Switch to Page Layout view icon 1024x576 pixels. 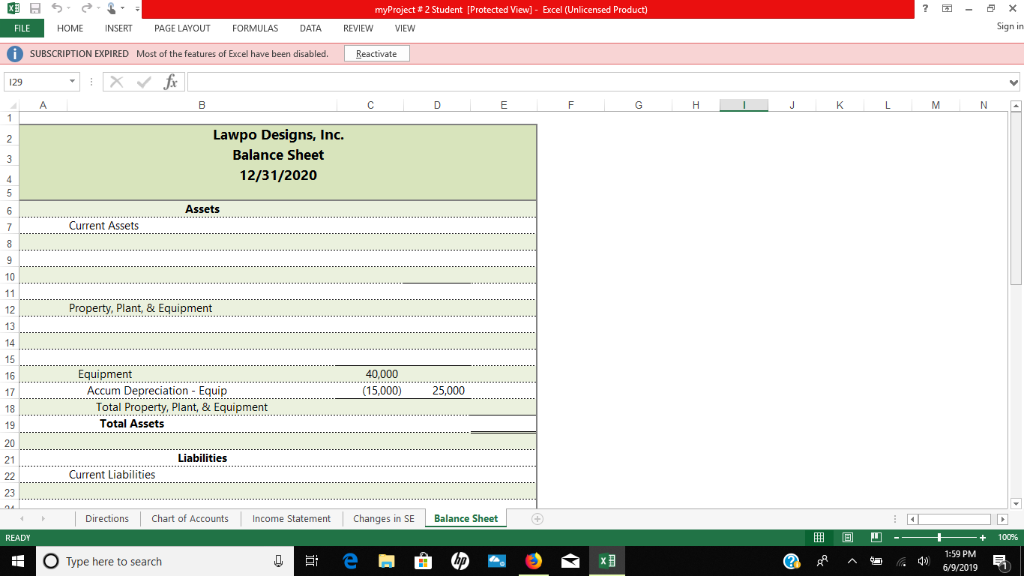[847, 537]
